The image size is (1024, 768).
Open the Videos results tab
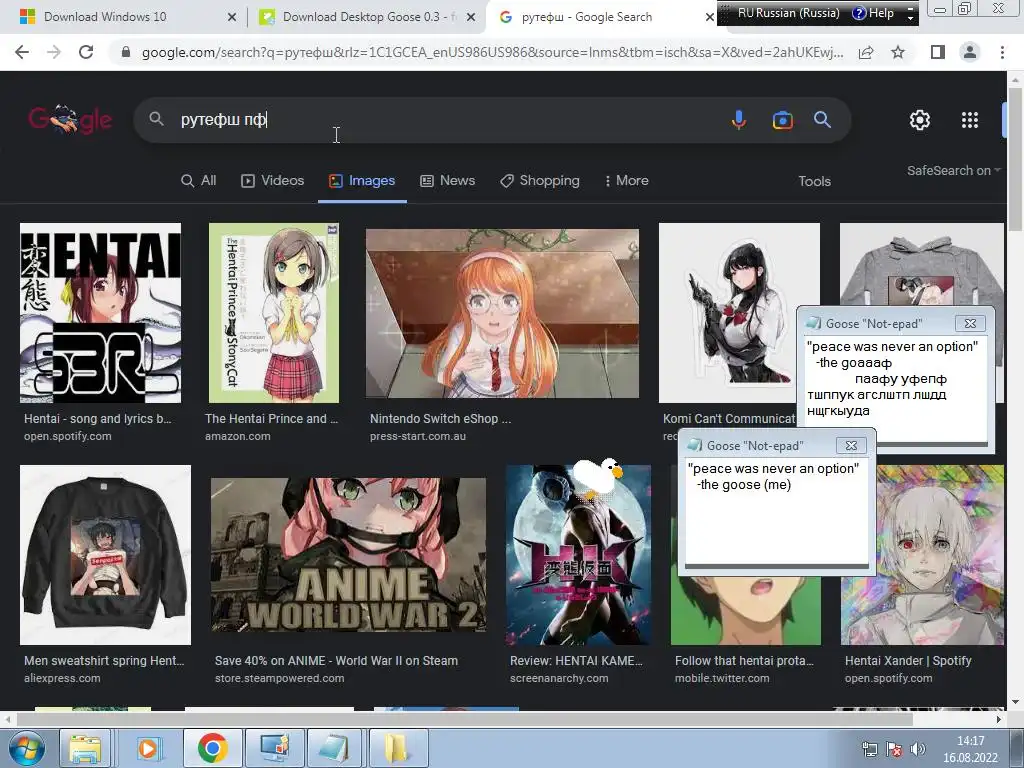[x=272, y=181]
